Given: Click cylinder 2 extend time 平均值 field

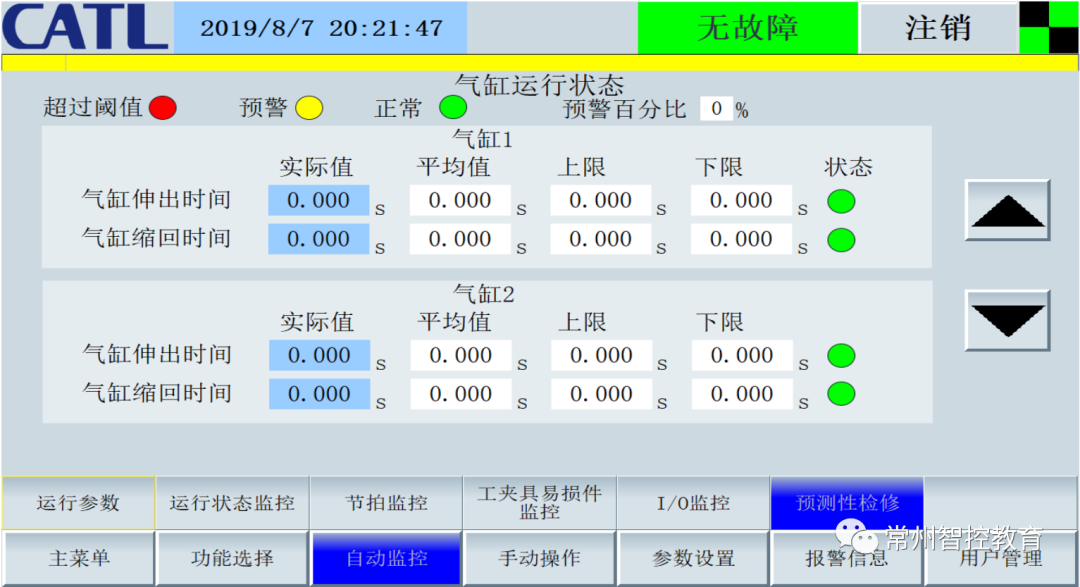Looking at the screenshot, I should 460,356.
